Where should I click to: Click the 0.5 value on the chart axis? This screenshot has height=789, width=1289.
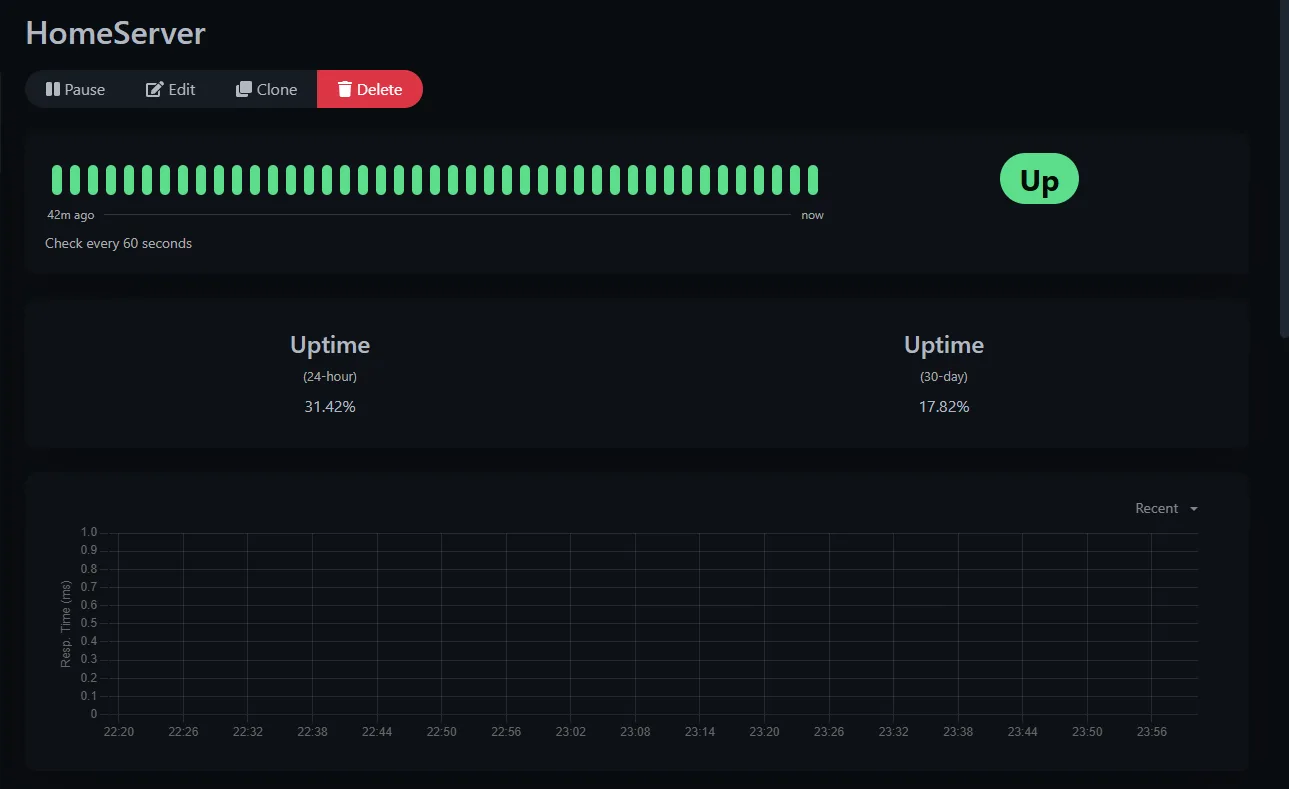(89, 623)
